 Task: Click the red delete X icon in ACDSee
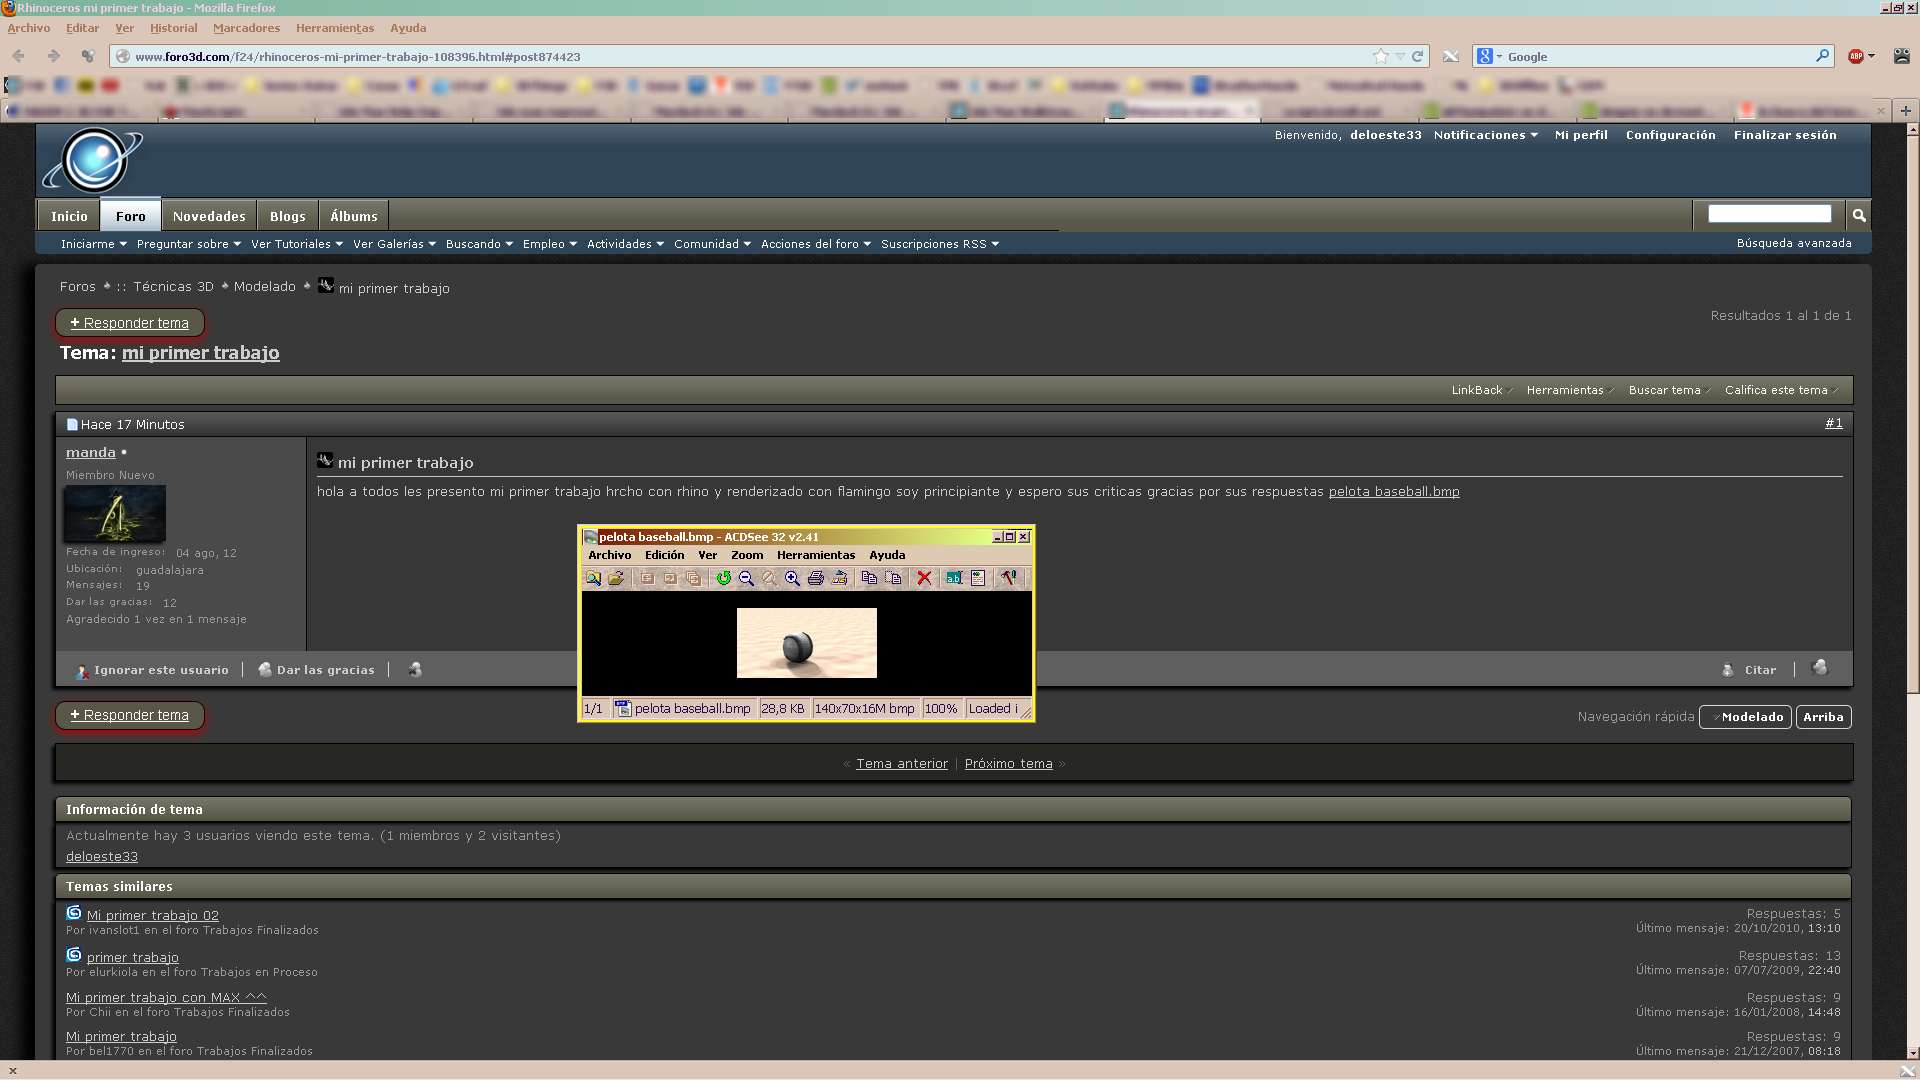point(924,578)
